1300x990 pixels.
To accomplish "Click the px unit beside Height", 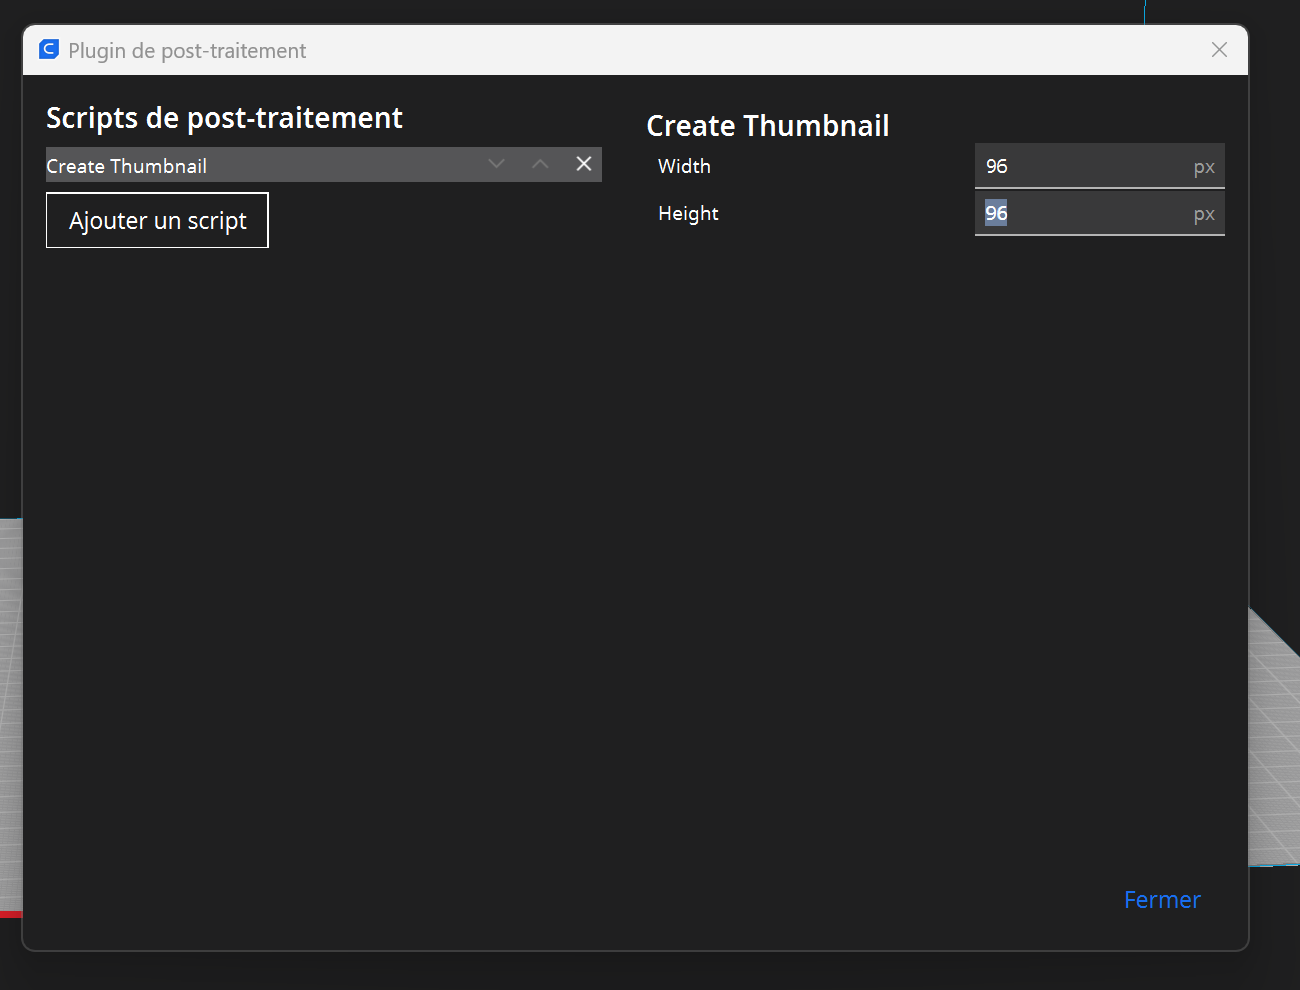I will tap(1204, 214).
